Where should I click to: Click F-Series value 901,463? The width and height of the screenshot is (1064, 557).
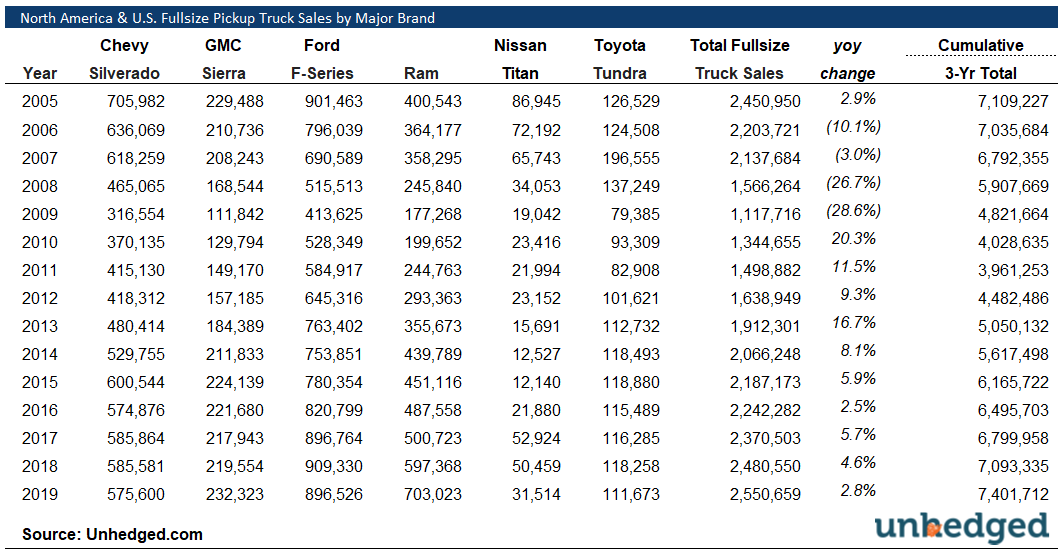334,102
